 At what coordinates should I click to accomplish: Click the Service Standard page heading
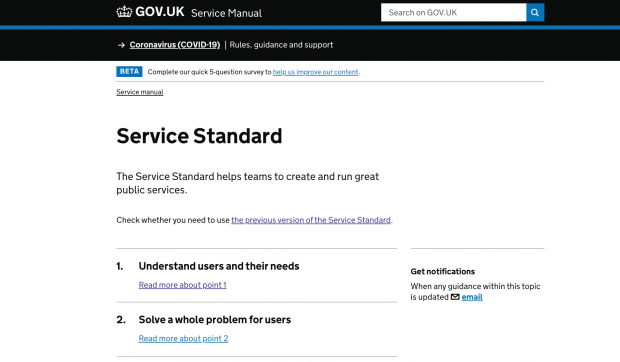pyautogui.click(x=199, y=136)
